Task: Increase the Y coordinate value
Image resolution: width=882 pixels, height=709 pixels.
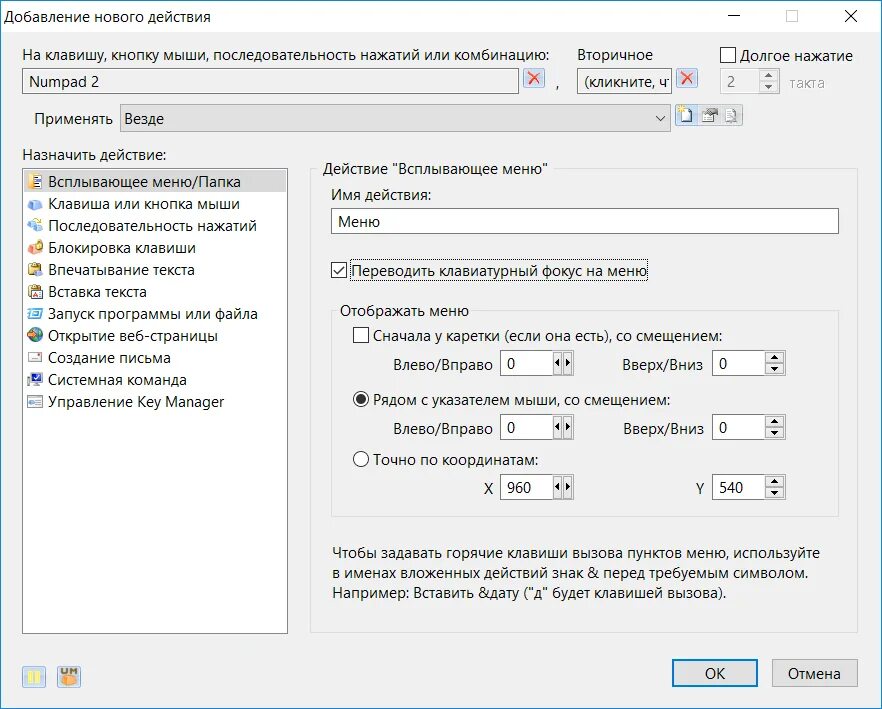Action: (x=775, y=481)
